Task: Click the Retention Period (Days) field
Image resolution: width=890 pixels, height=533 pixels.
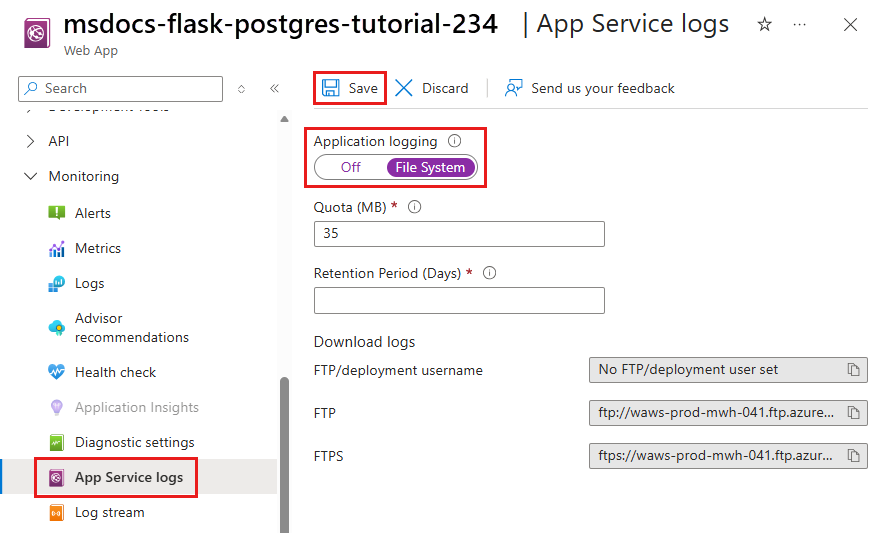Action: [x=459, y=300]
